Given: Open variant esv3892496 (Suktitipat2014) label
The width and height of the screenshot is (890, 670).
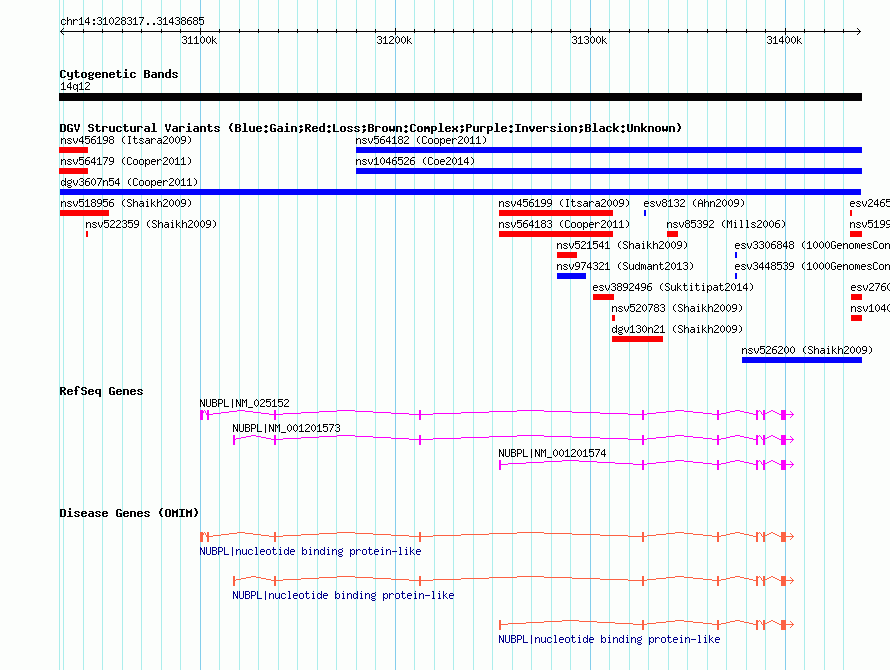Looking at the screenshot, I should pos(673,287).
